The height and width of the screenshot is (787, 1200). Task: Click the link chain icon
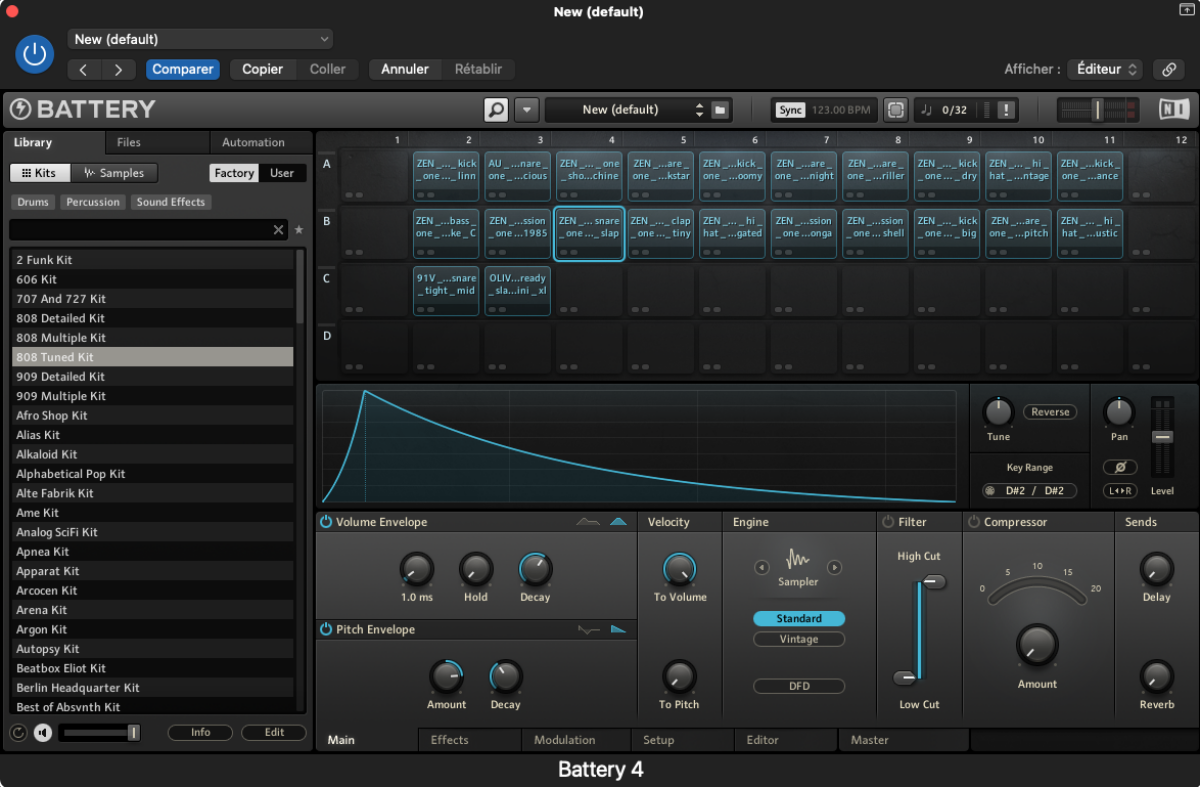pos(1168,69)
